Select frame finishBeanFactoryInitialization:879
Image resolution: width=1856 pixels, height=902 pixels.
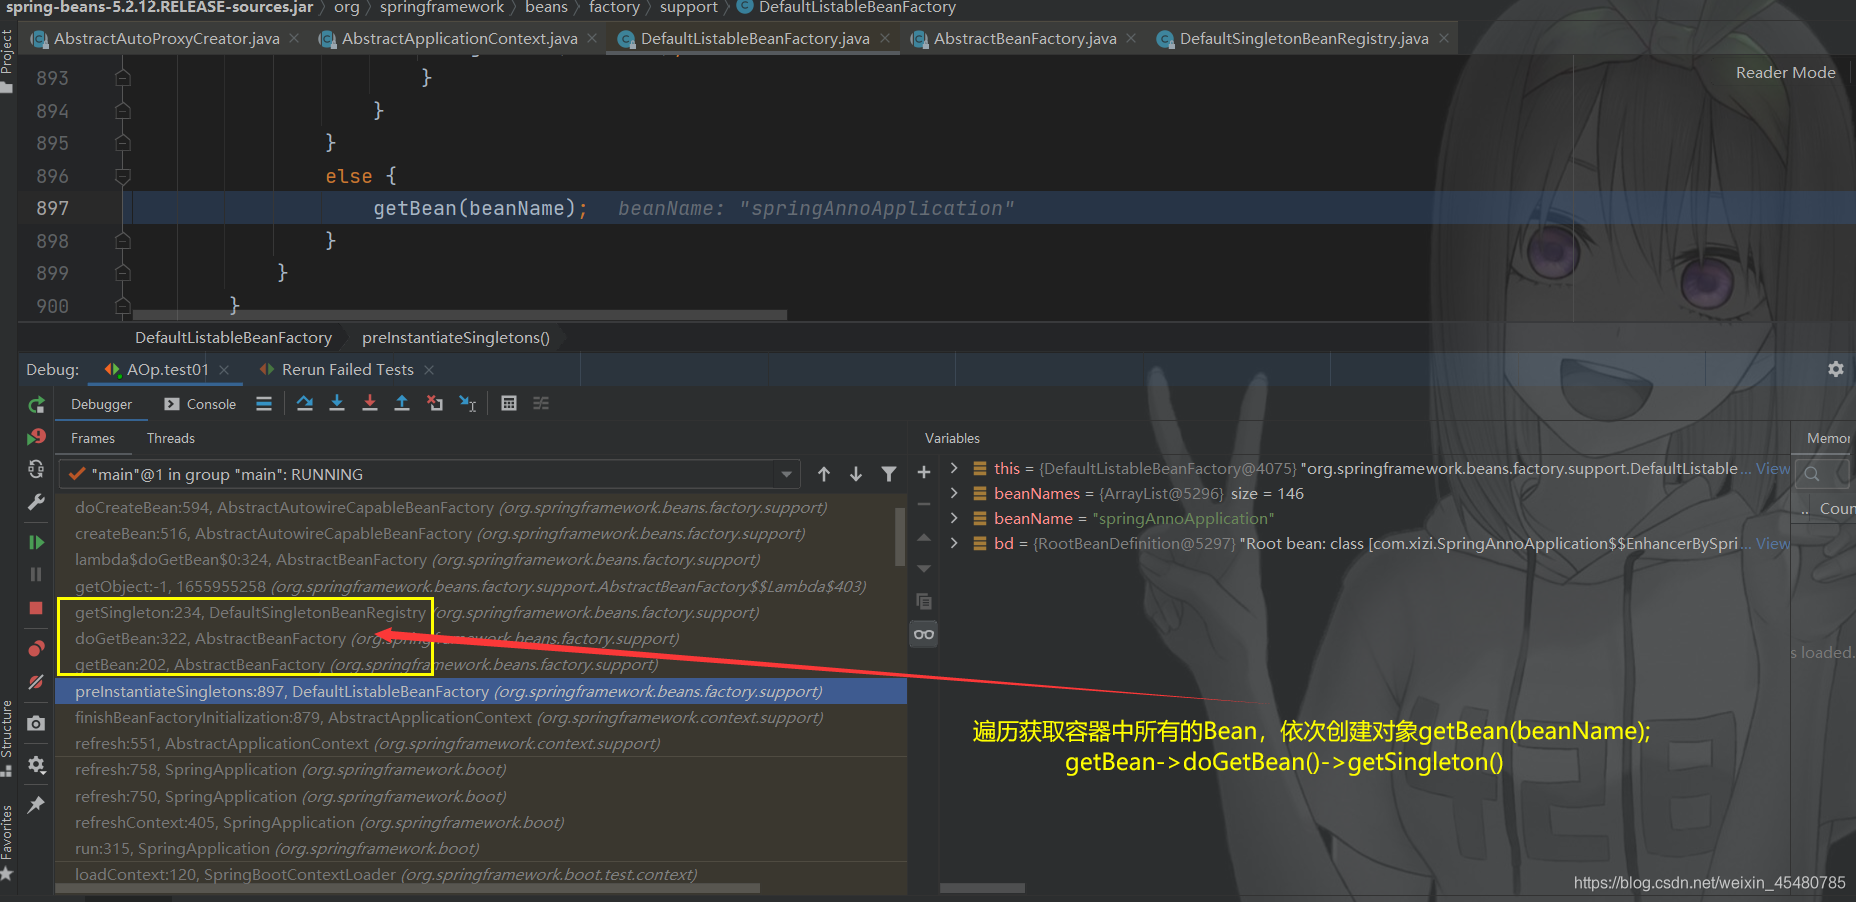click(x=480, y=717)
